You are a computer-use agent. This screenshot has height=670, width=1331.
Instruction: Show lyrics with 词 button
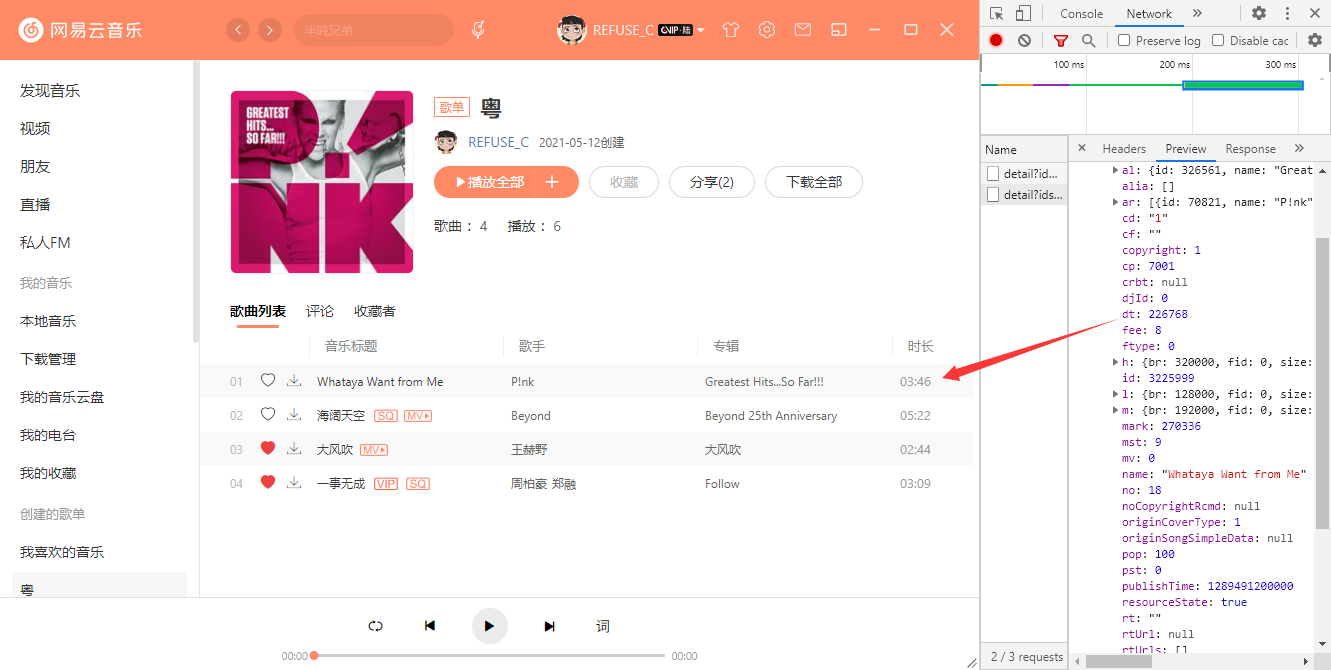pyautogui.click(x=603, y=626)
